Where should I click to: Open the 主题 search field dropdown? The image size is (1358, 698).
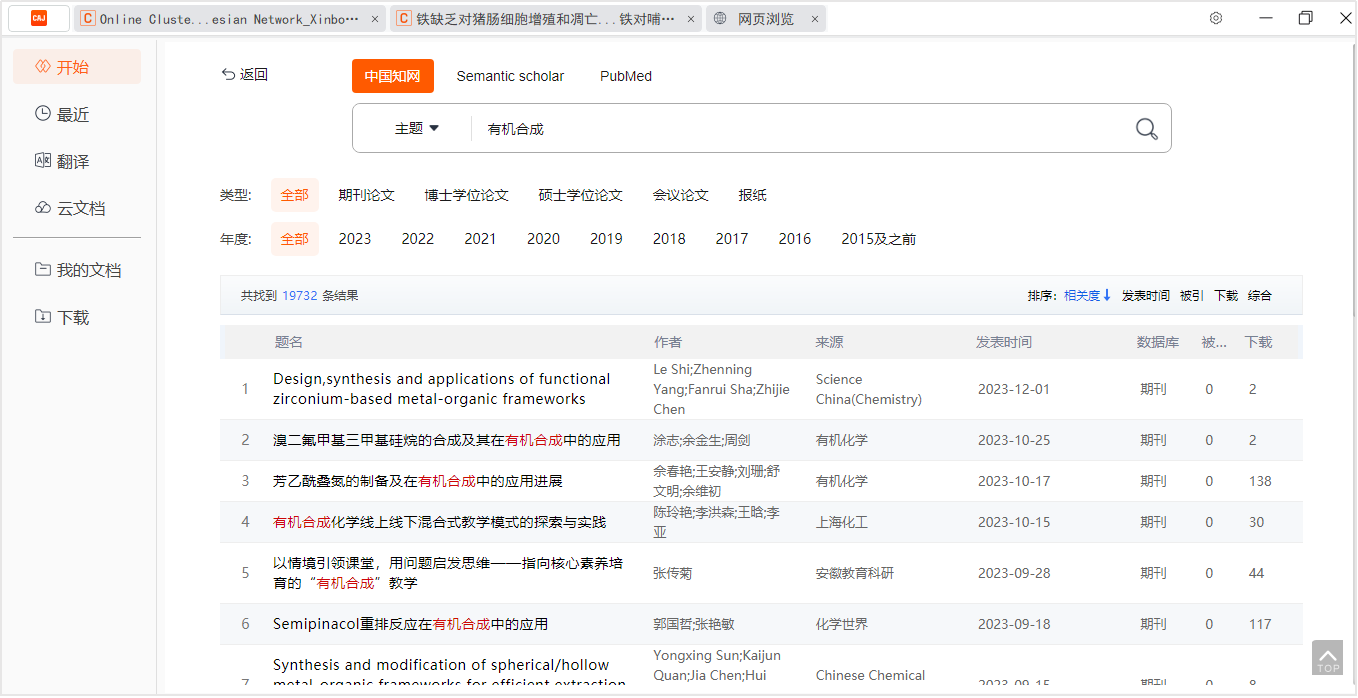click(x=417, y=128)
